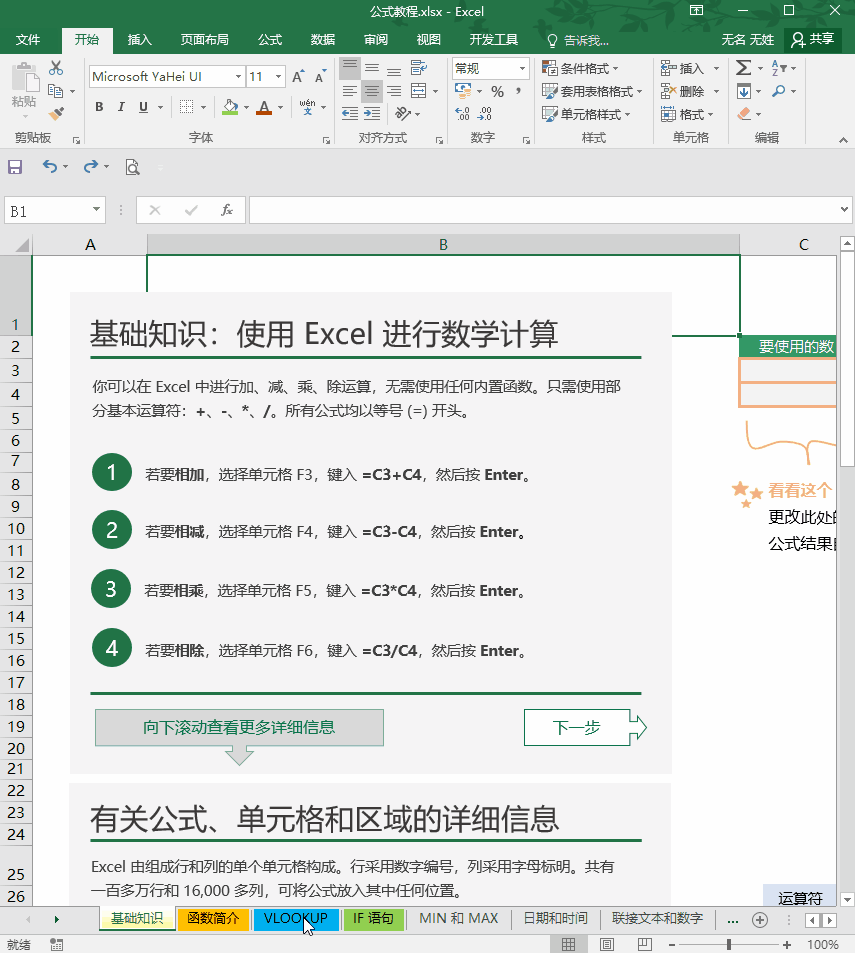
Task: Click 向下滚动查看更多详细信息 button
Action: pyautogui.click(x=239, y=727)
